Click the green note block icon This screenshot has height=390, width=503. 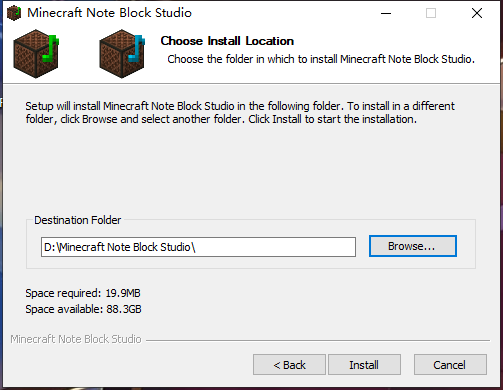pos(36,54)
